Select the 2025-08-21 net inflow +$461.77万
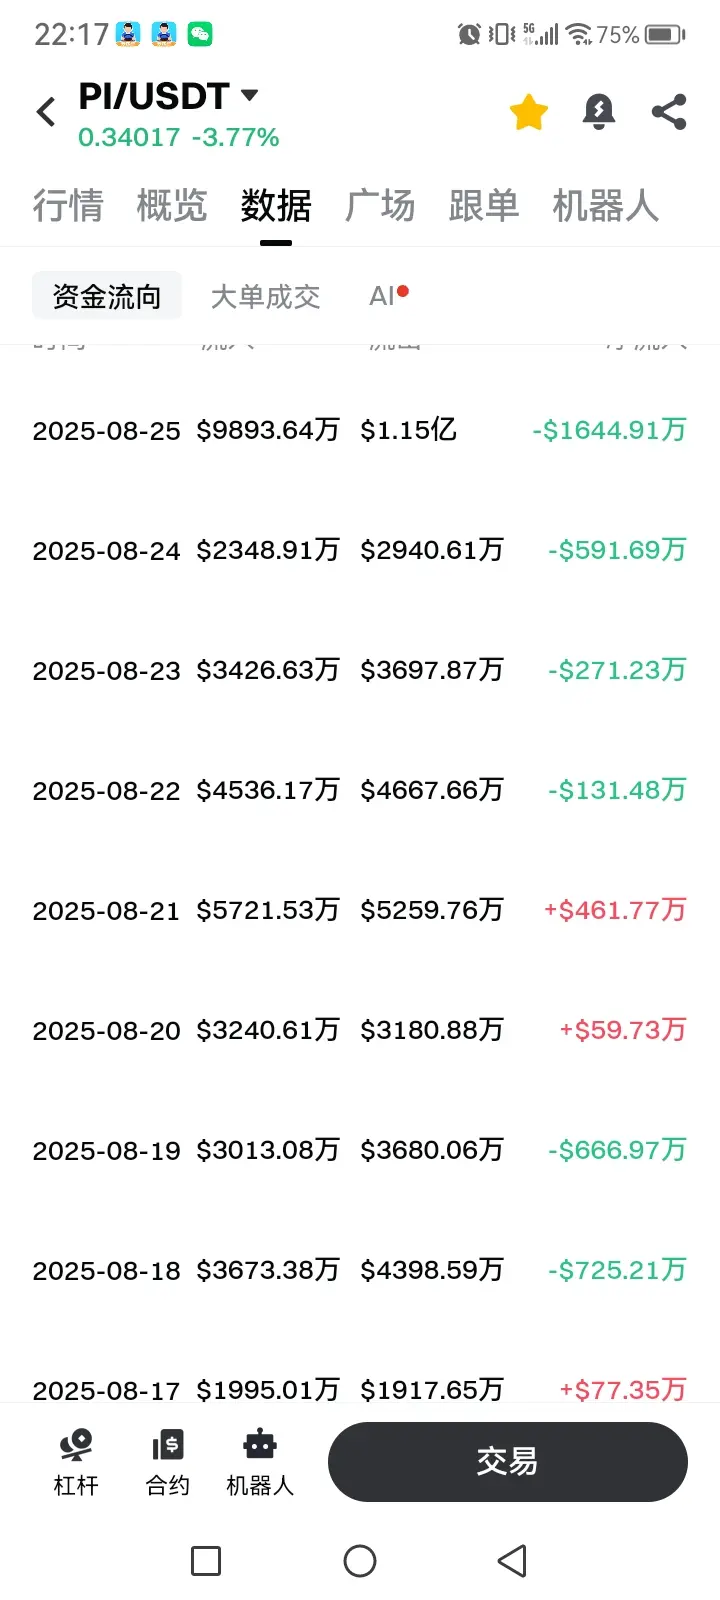The width and height of the screenshot is (720, 1600). coord(615,910)
